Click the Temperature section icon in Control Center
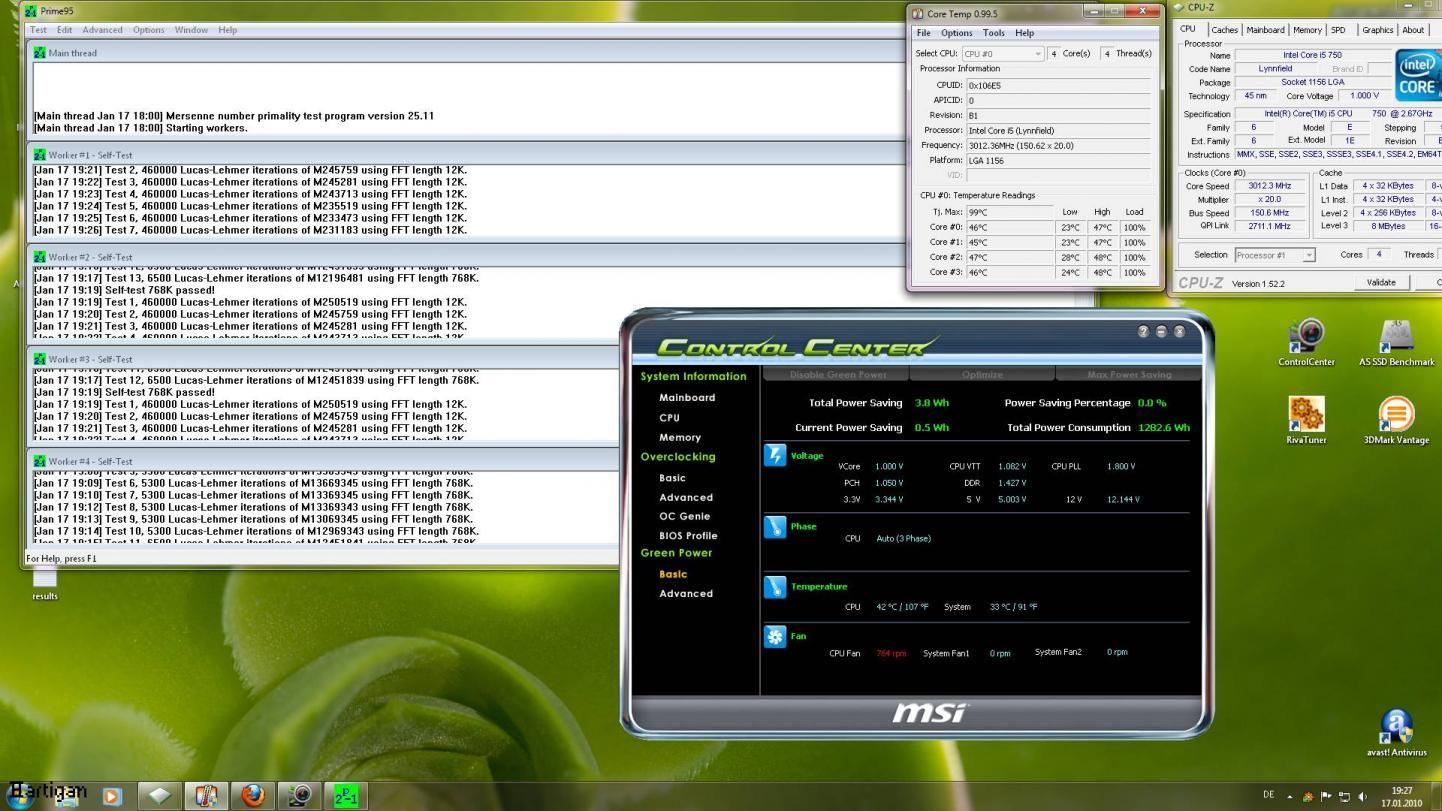1442x811 pixels. [x=775, y=587]
